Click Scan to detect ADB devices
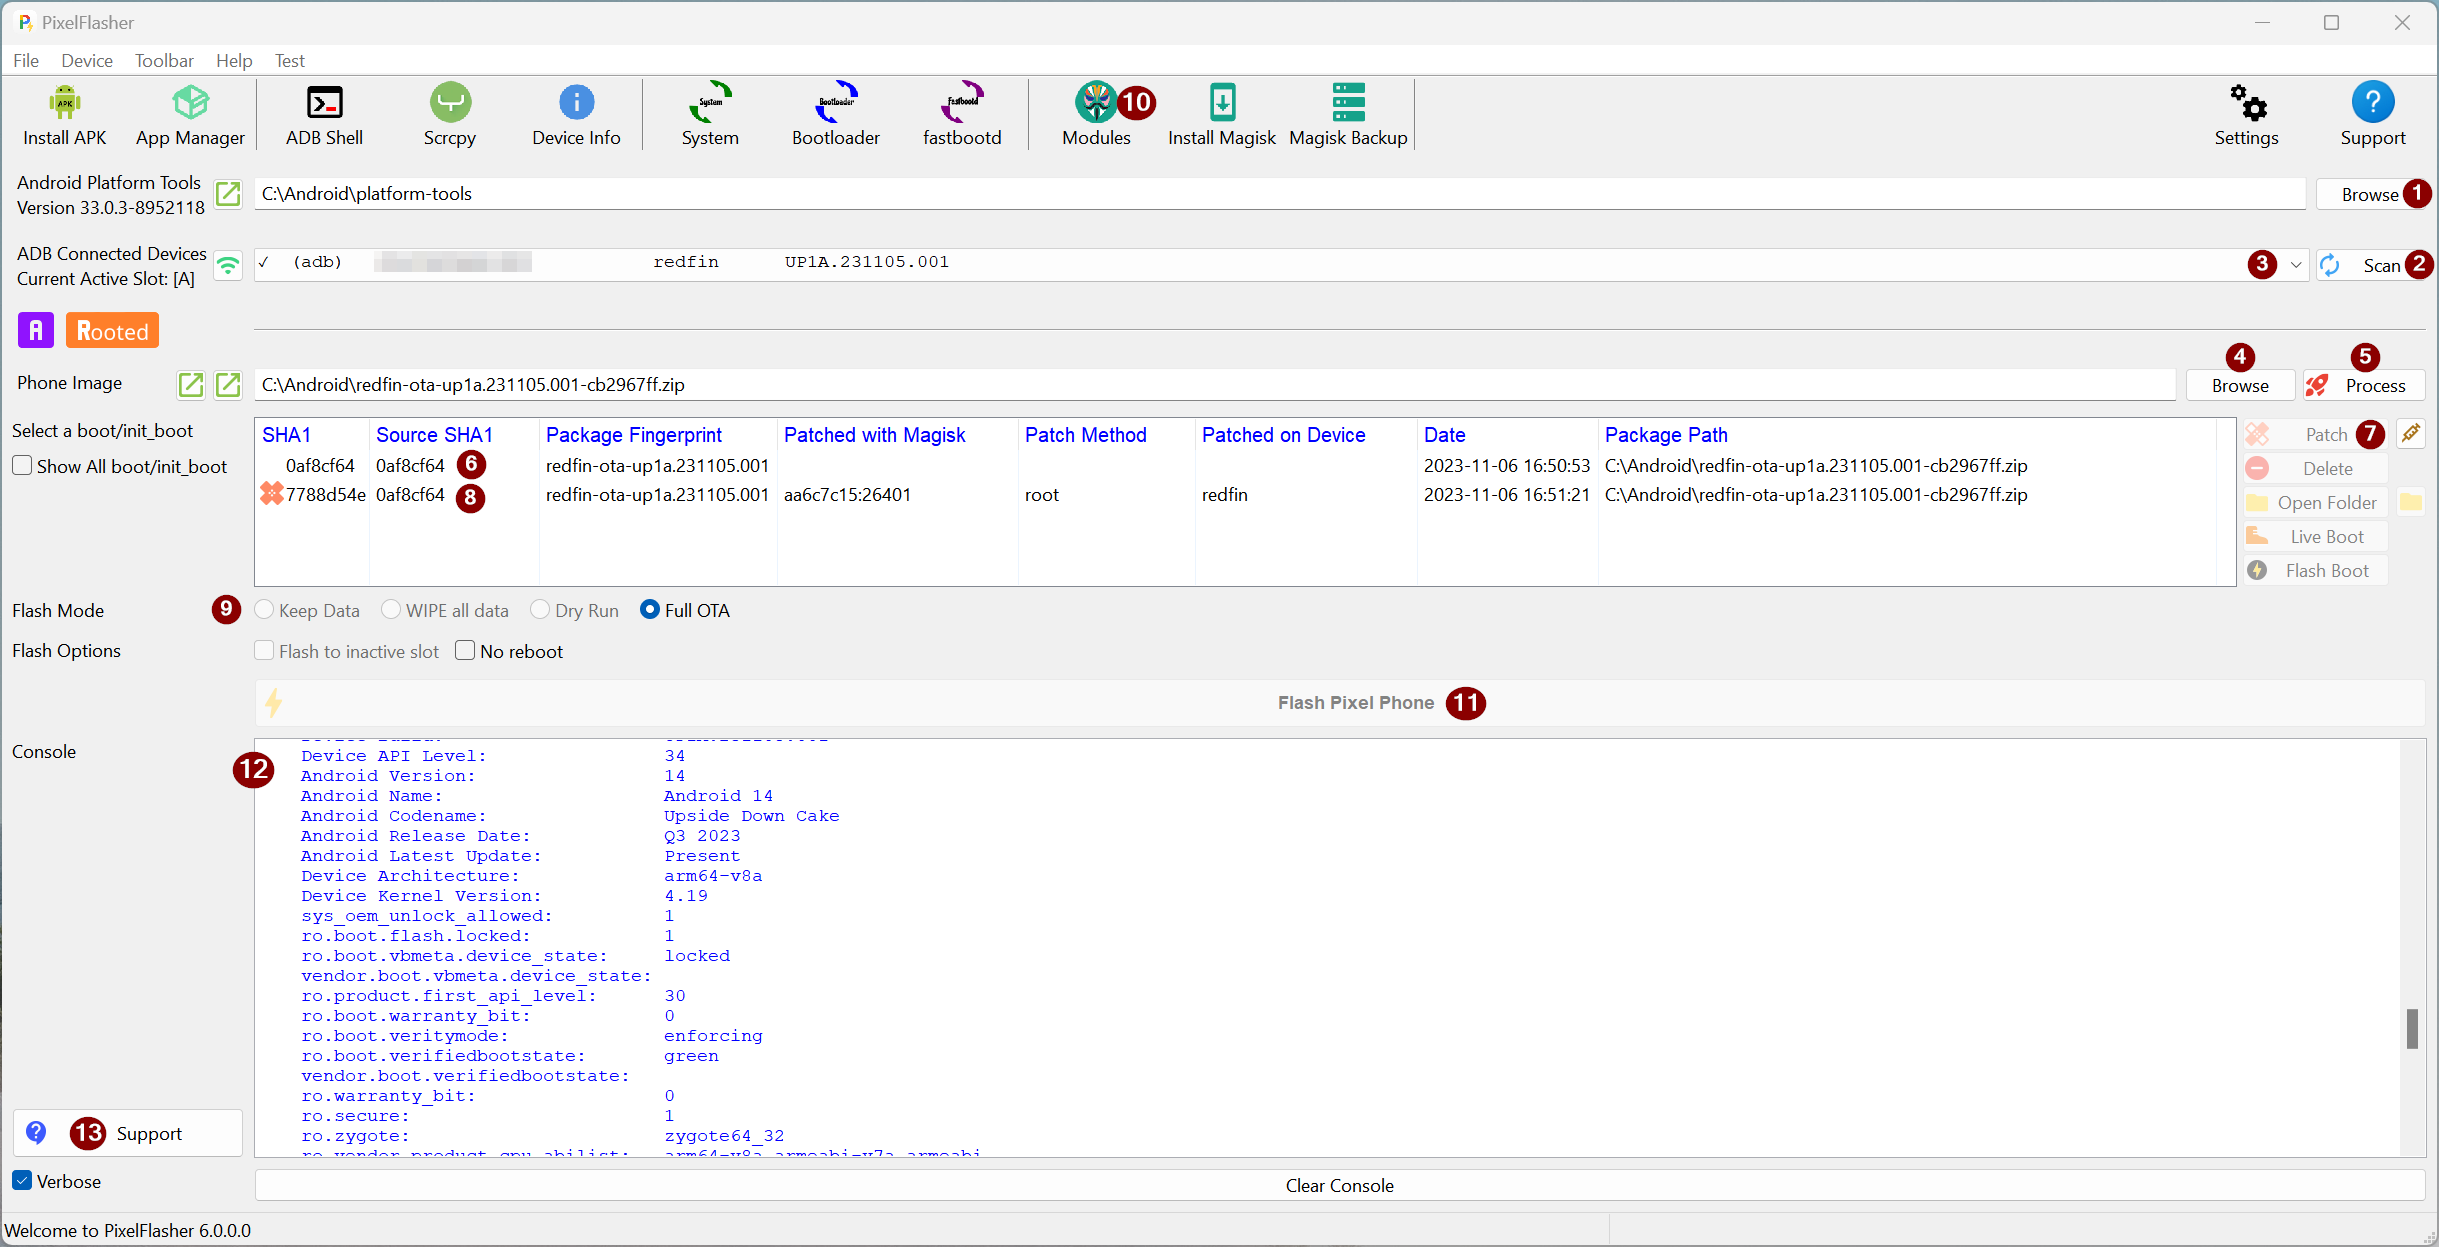The image size is (2439, 1247). [2382, 262]
